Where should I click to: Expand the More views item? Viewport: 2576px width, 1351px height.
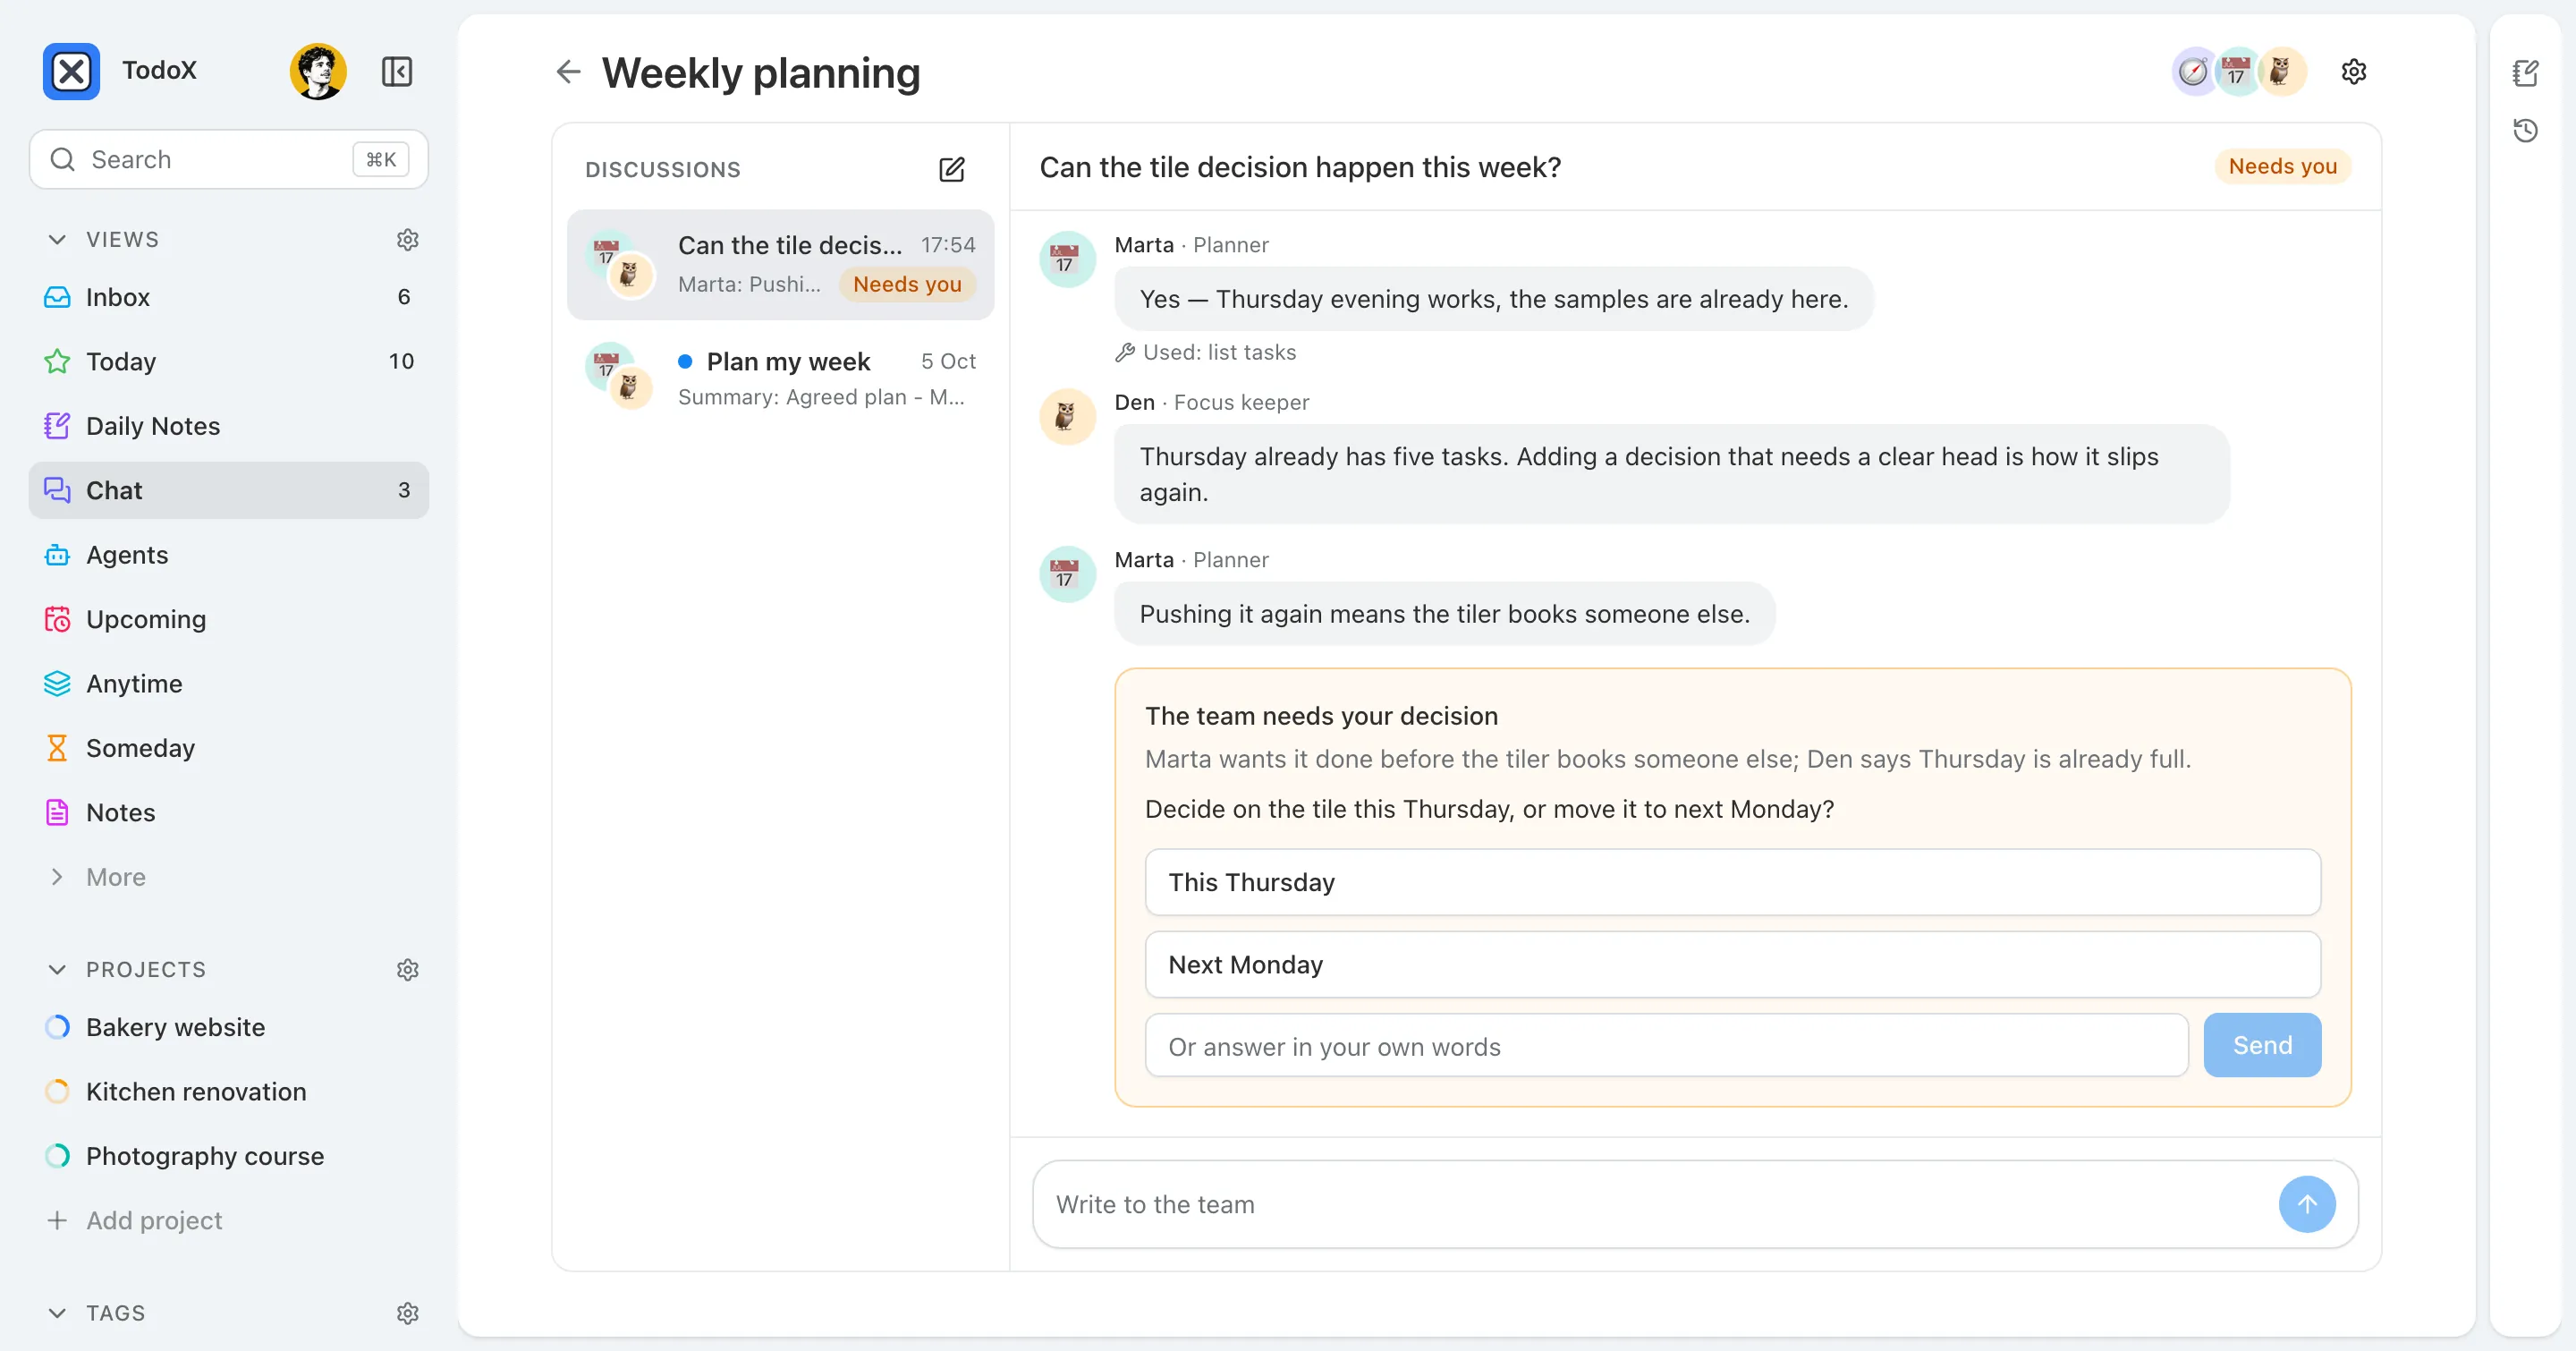[229, 877]
